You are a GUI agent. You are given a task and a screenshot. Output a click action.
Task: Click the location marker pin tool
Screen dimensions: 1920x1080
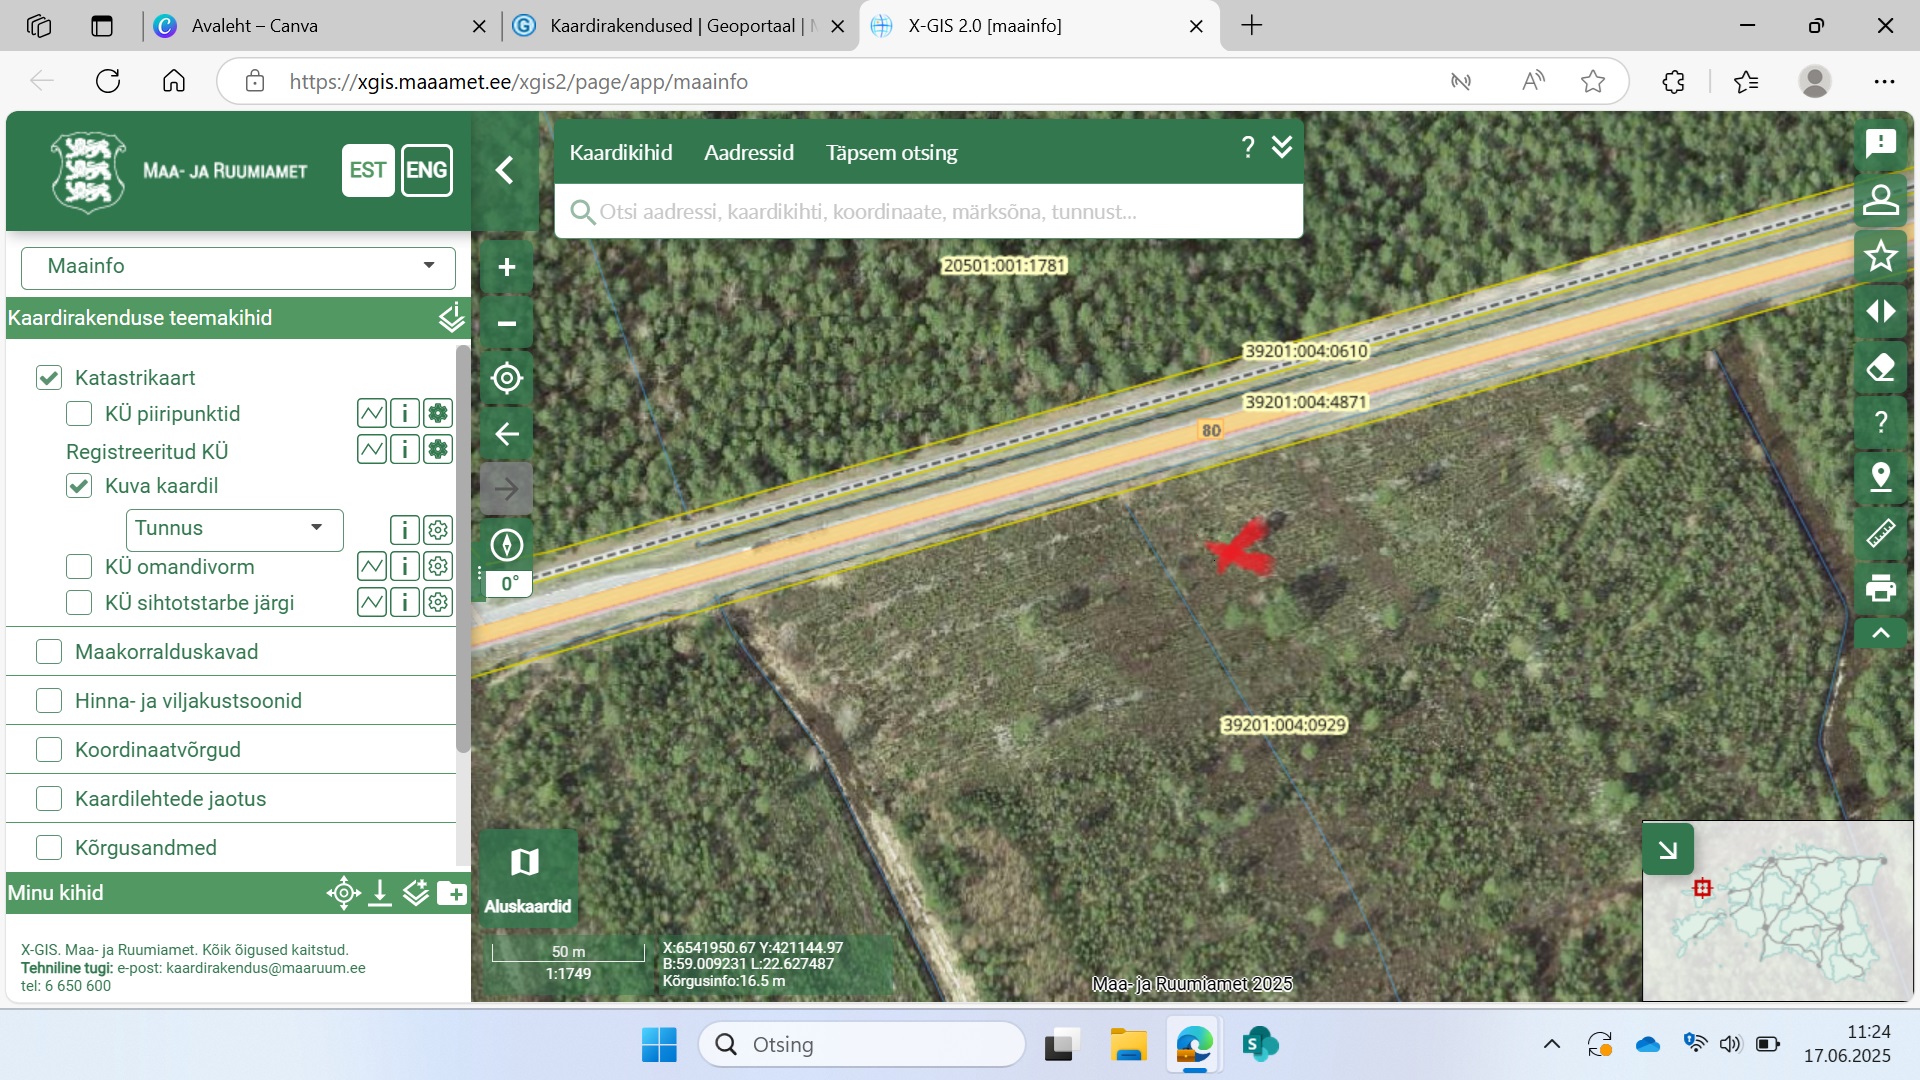click(x=1880, y=477)
